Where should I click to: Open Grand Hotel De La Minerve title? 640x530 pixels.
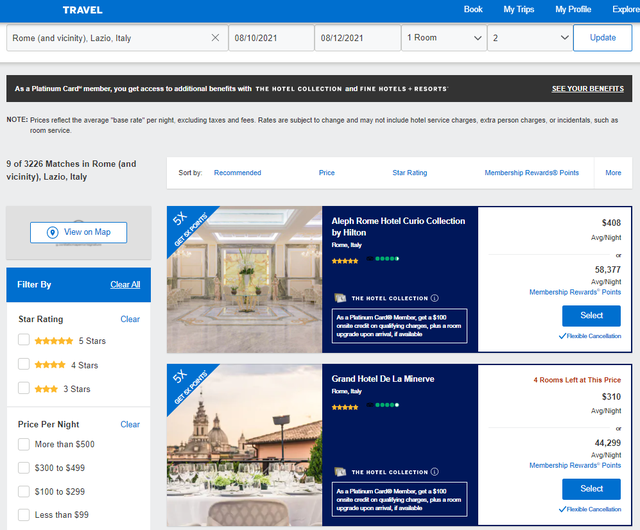point(383,379)
